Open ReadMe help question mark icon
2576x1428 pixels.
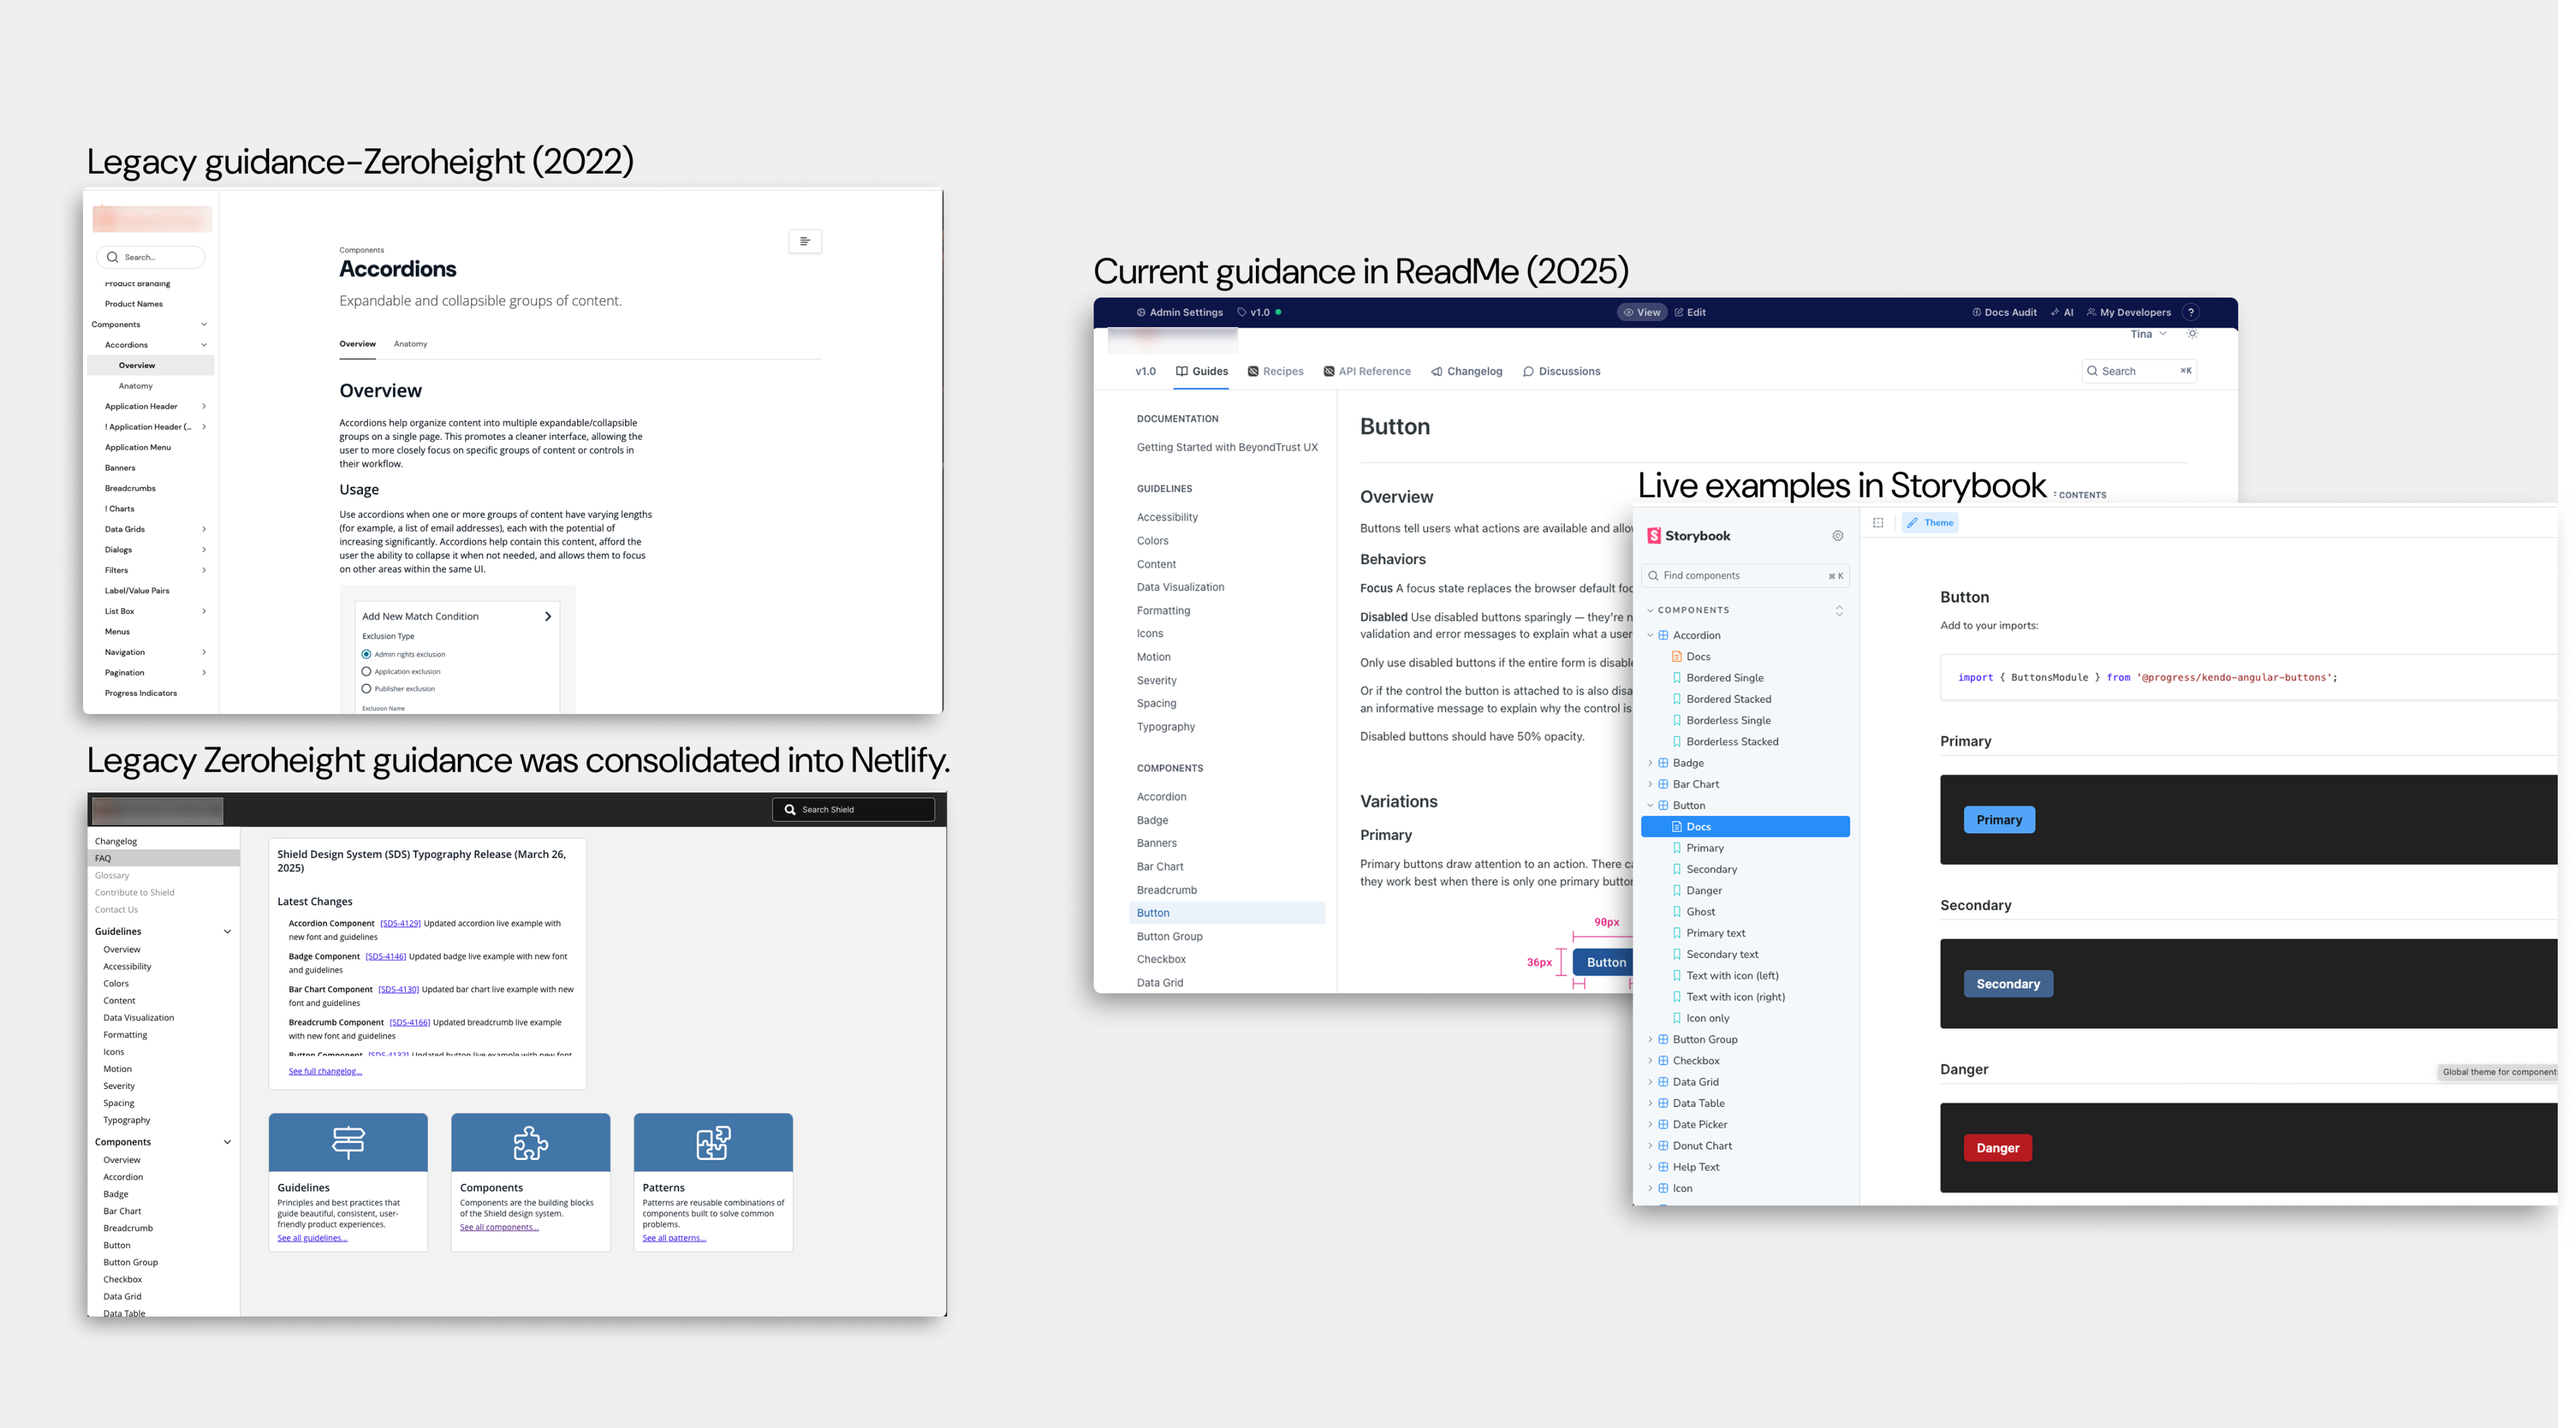coord(2191,312)
